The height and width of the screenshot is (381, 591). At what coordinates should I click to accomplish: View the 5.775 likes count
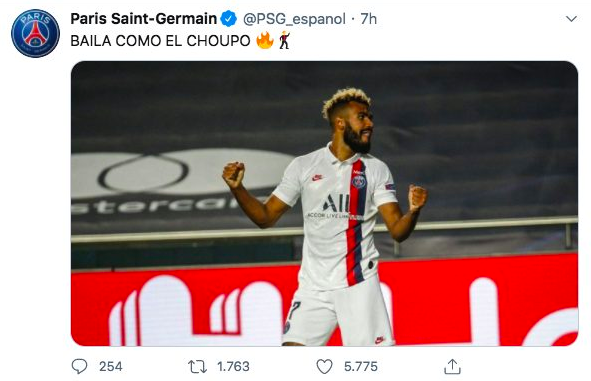[x=361, y=366]
